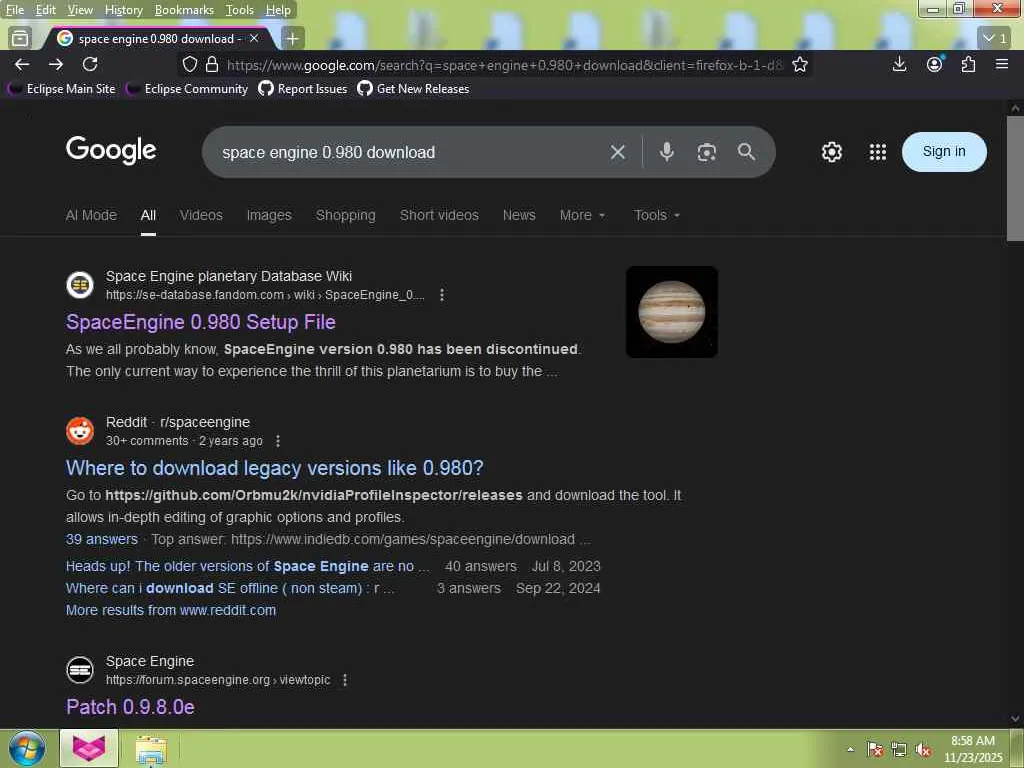The height and width of the screenshot is (768, 1024).
Task: Open the Windows Start menu
Action: coord(27,748)
